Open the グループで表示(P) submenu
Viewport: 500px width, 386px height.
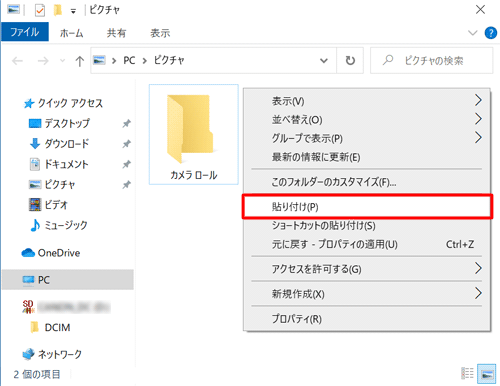367,138
